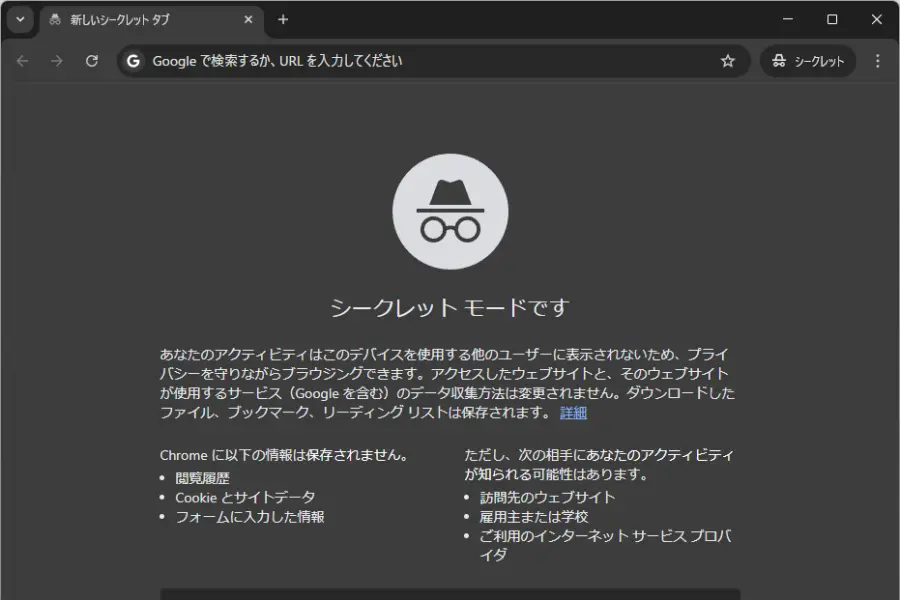
Task: Open Chrome's three-dot menu
Action: pos(878,61)
